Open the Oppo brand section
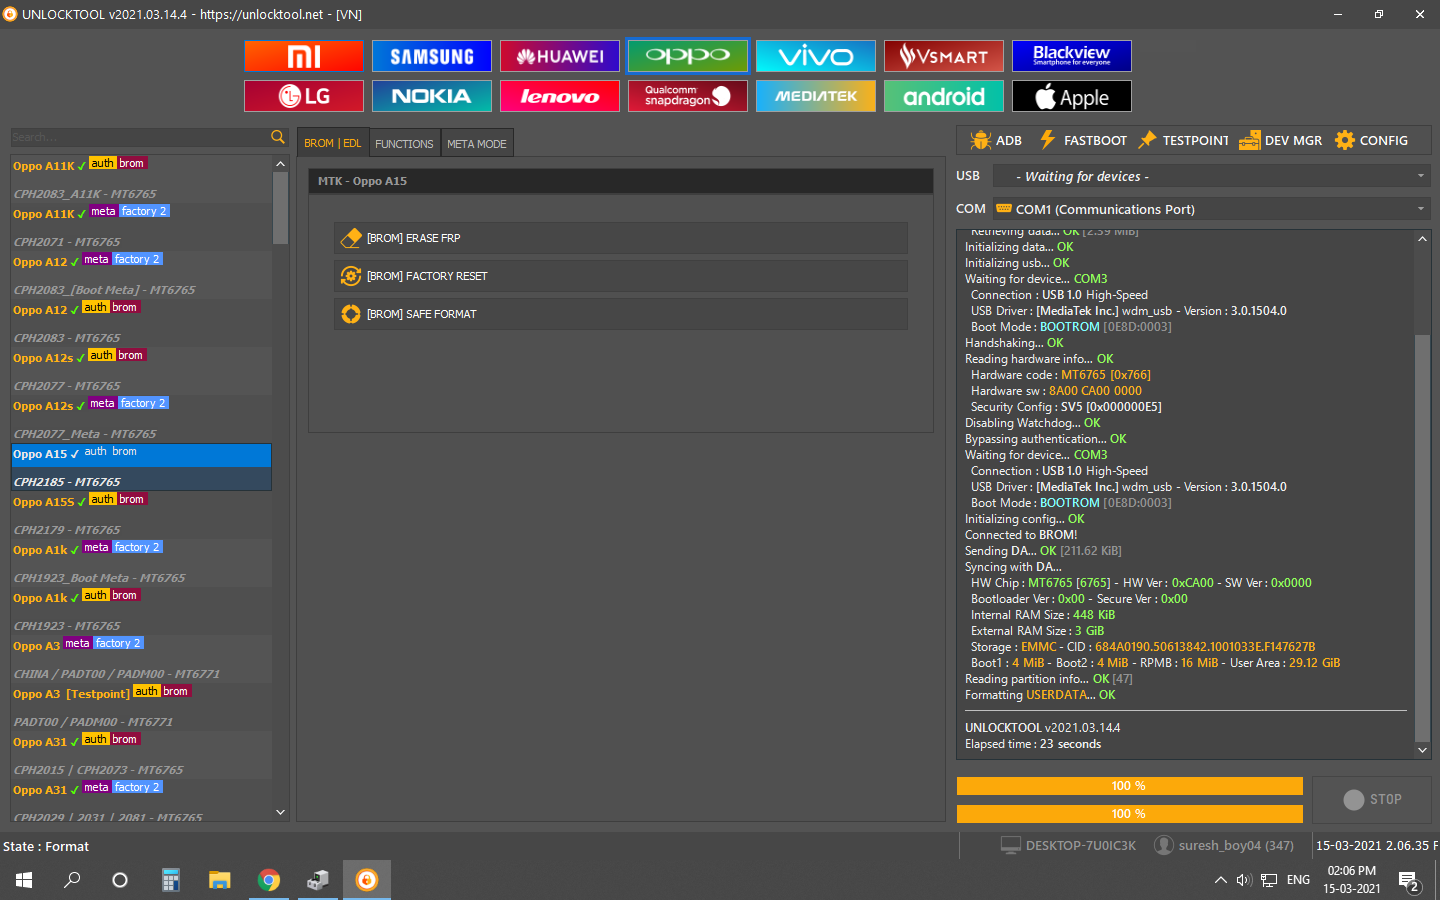 pos(688,56)
